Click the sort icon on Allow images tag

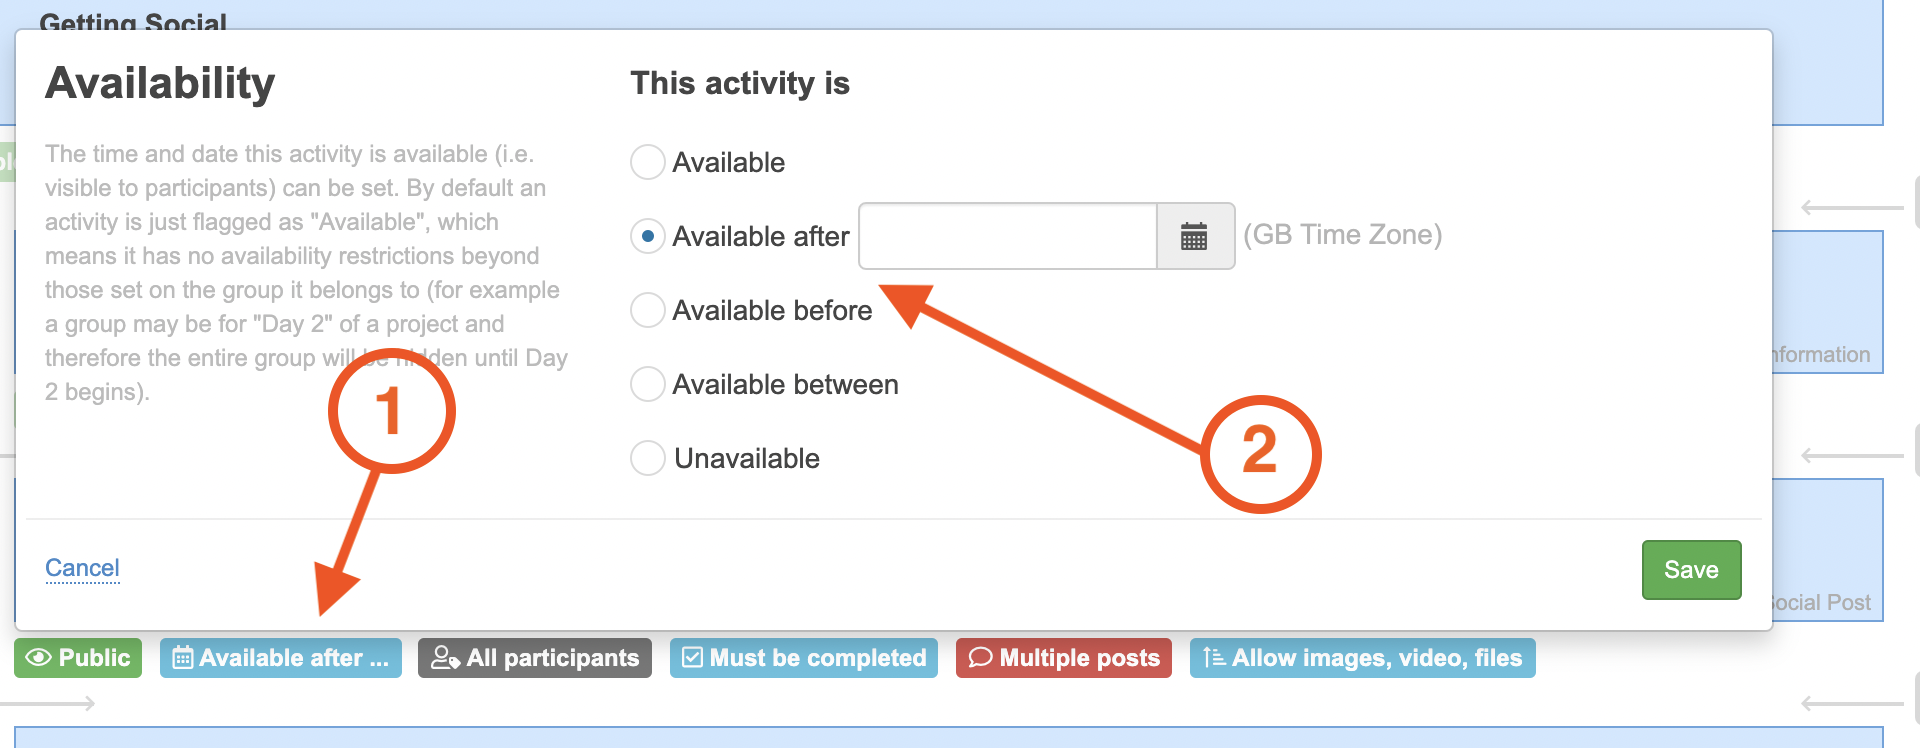click(x=1214, y=658)
